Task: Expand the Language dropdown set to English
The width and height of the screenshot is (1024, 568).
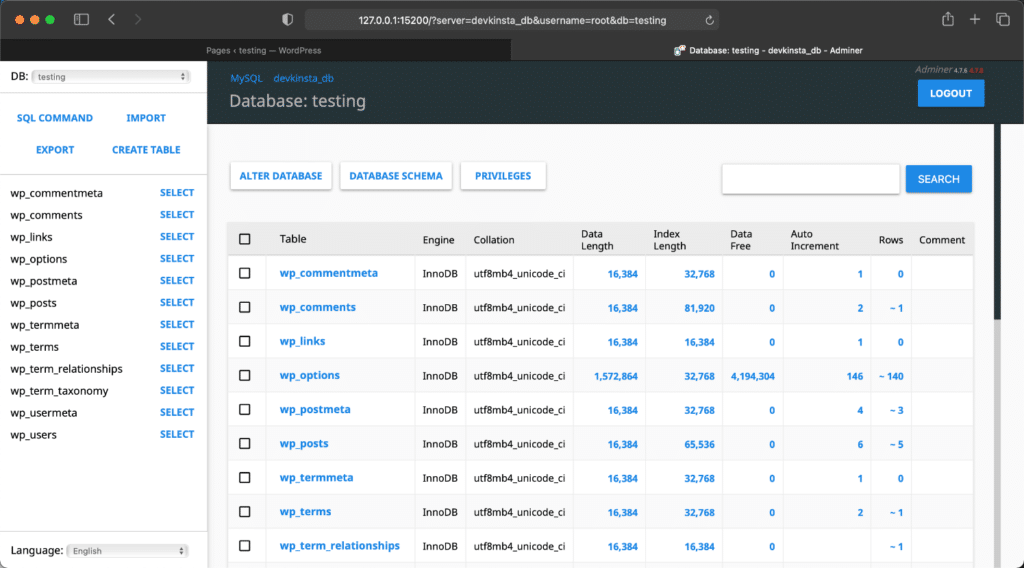Action: (x=127, y=550)
